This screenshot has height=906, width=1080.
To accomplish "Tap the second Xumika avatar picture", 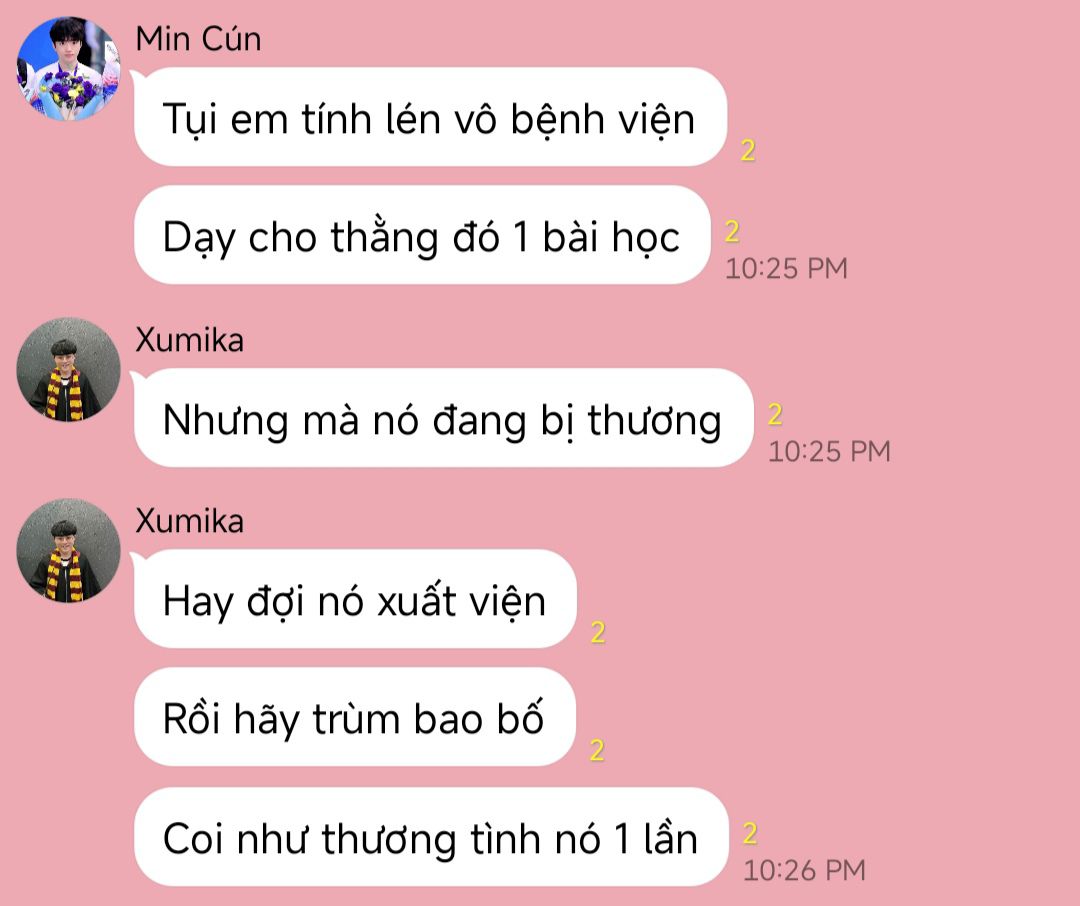I will (68, 550).
